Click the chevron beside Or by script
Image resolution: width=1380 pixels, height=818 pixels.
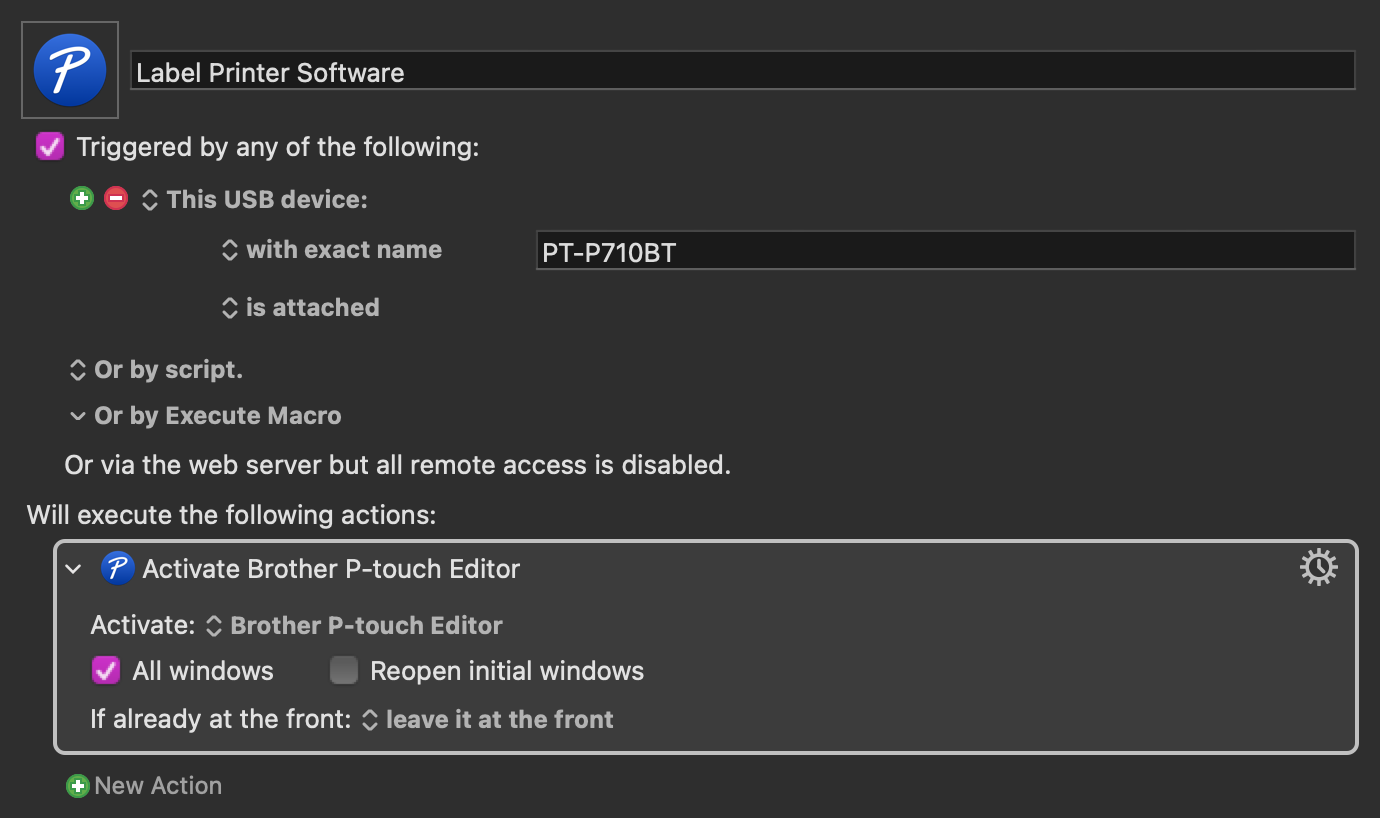tap(77, 369)
